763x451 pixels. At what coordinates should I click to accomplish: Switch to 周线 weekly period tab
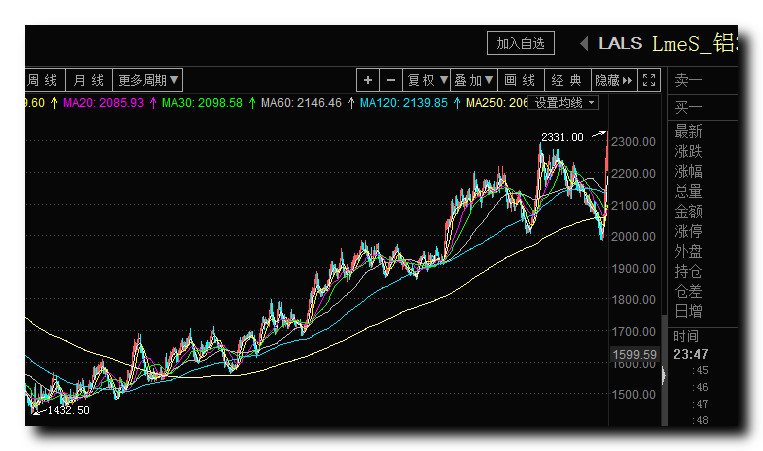point(43,80)
